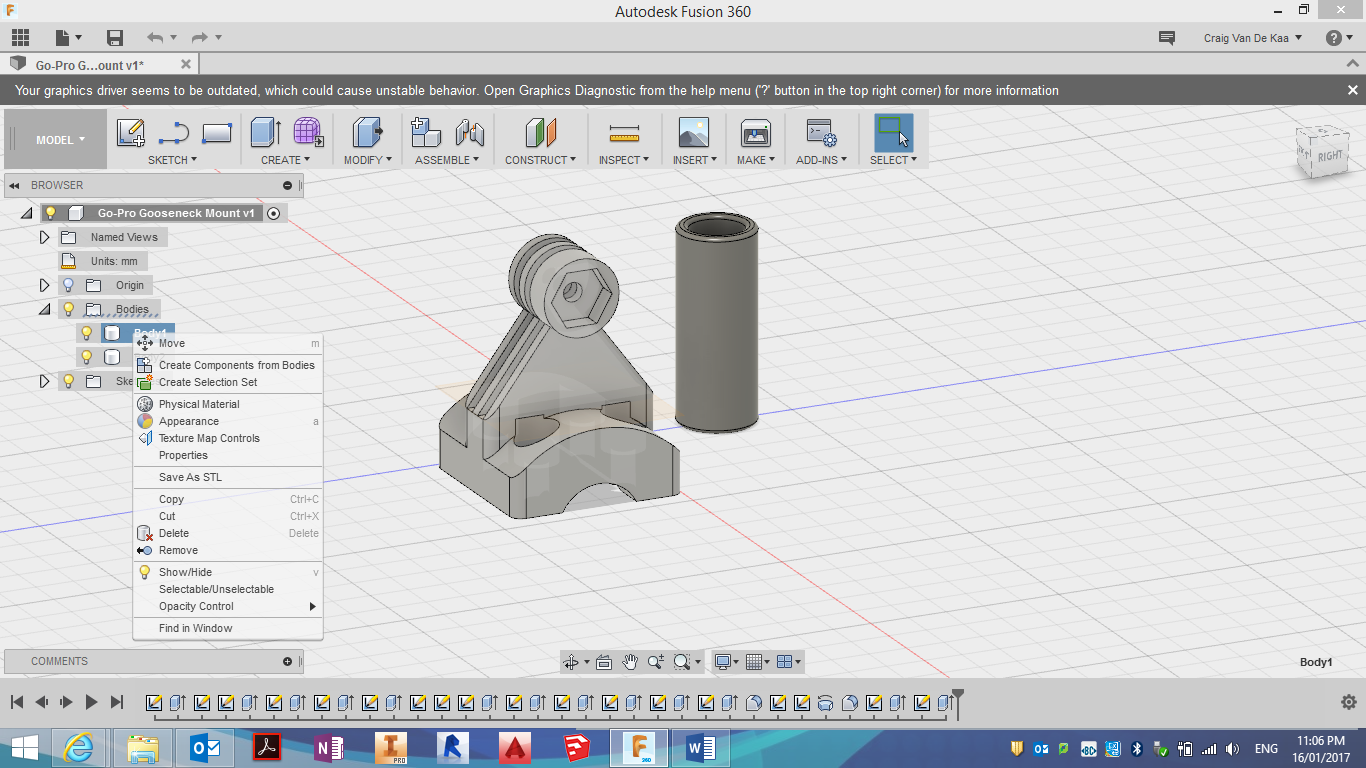Screen dimensions: 1366x768
Task: Click the Orbit navigation icon
Action: point(571,662)
